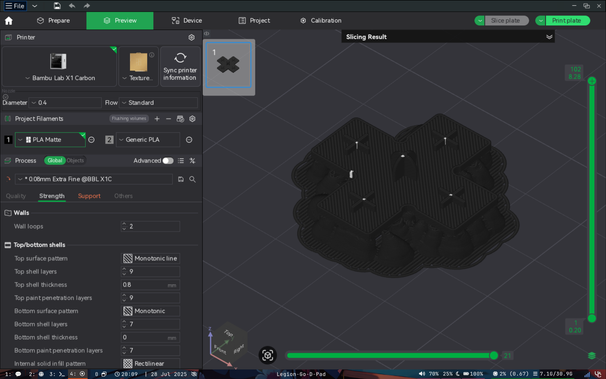Select Global process scope
The image size is (606, 379).
pos(54,161)
